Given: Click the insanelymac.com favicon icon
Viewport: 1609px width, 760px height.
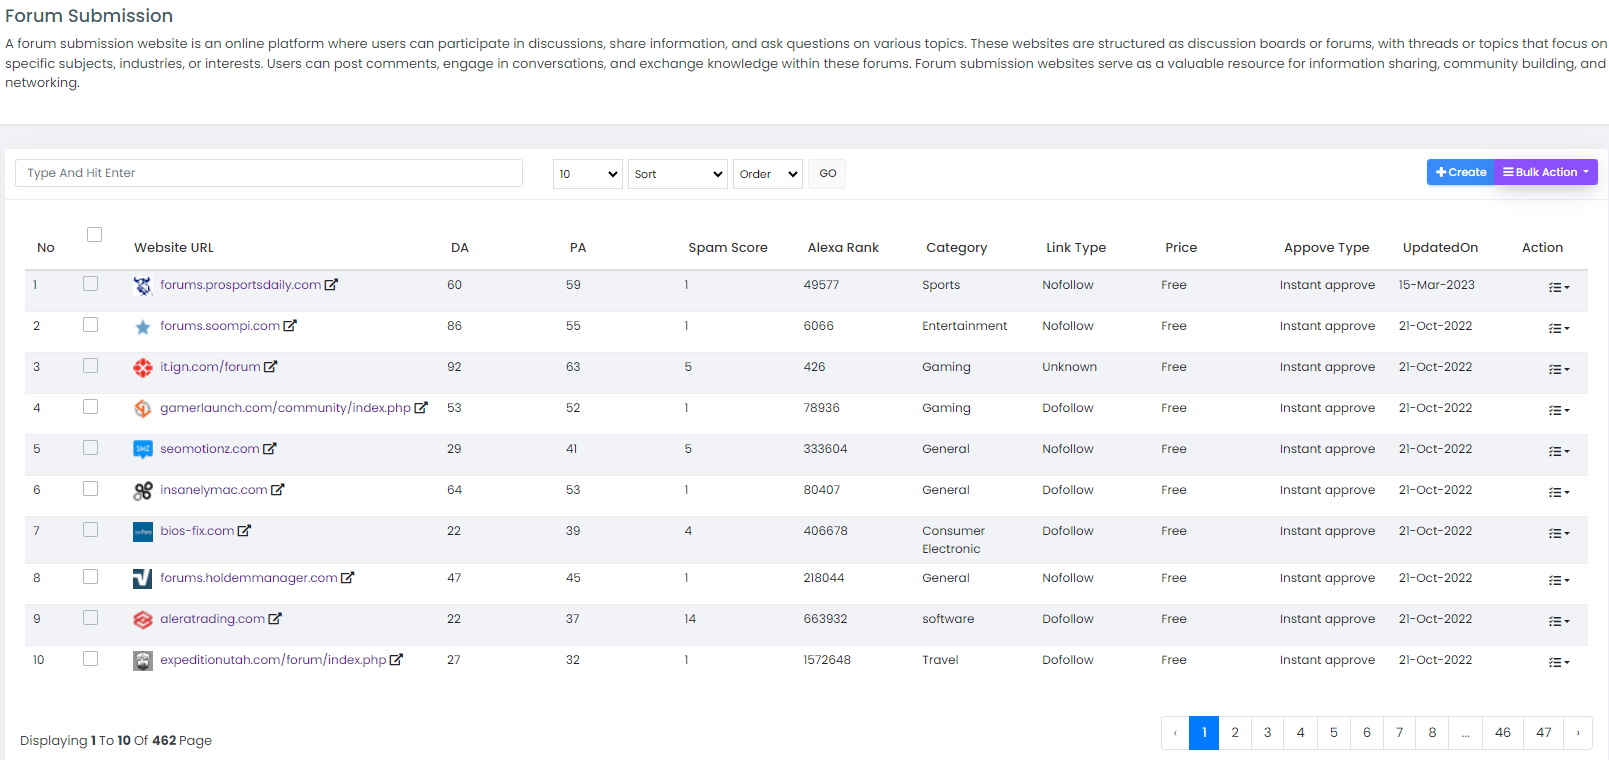Looking at the screenshot, I should [x=143, y=491].
